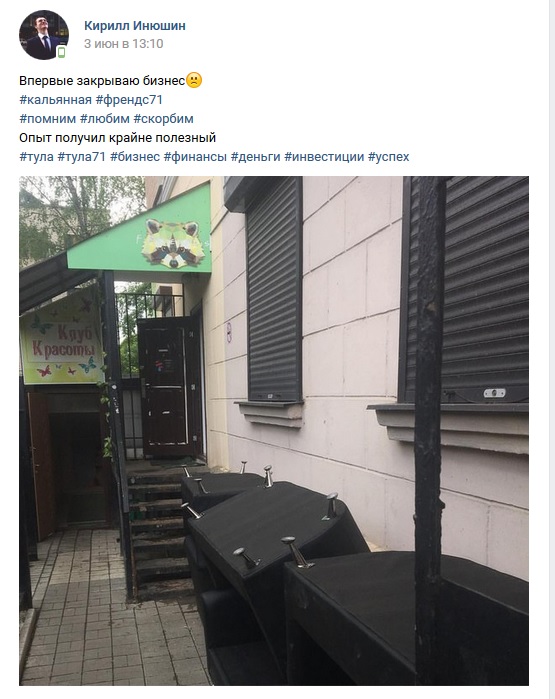The height and width of the screenshot is (699, 555).
Task: Open hashtag #тула71
Action: click(x=82, y=157)
